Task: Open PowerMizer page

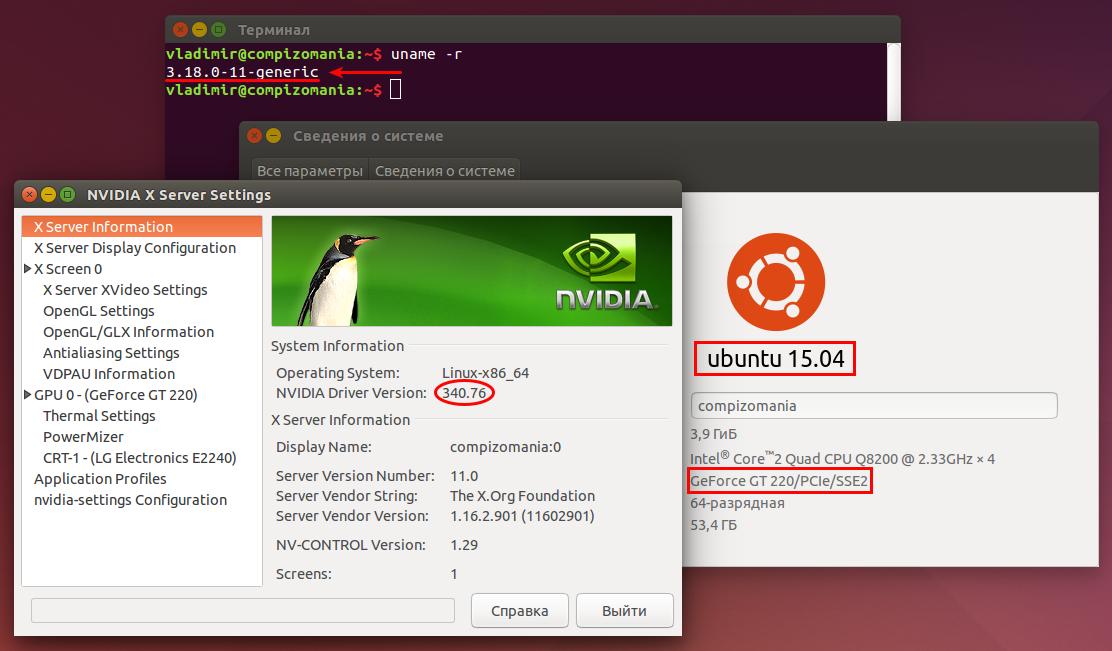Action: coord(83,437)
